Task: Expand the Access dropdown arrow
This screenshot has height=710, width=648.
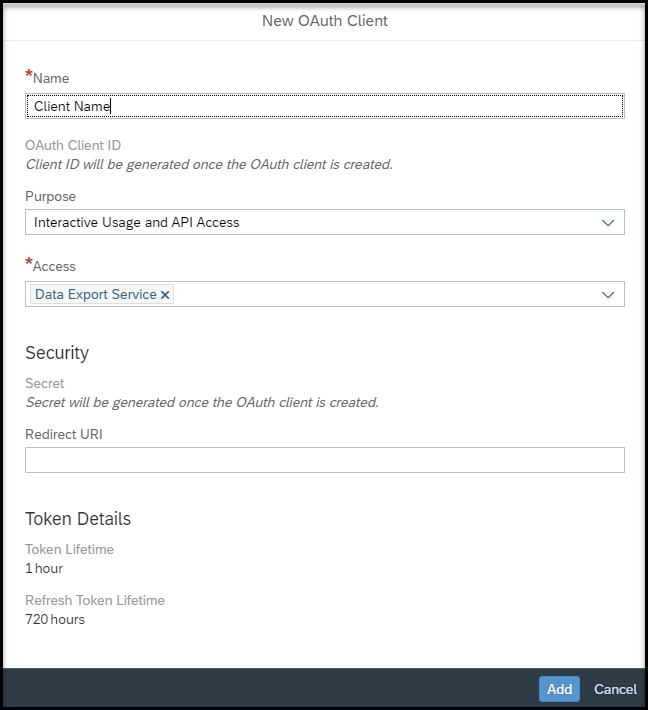Action: pos(608,295)
